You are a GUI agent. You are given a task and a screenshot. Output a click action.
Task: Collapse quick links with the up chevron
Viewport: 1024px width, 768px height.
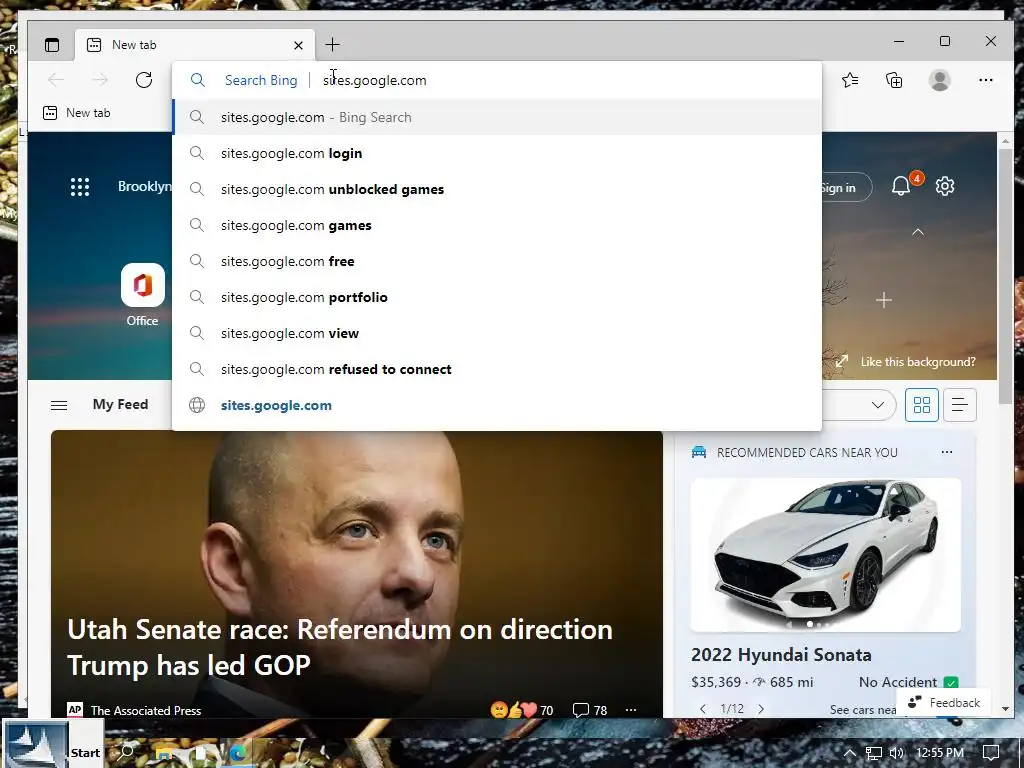point(918,232)
